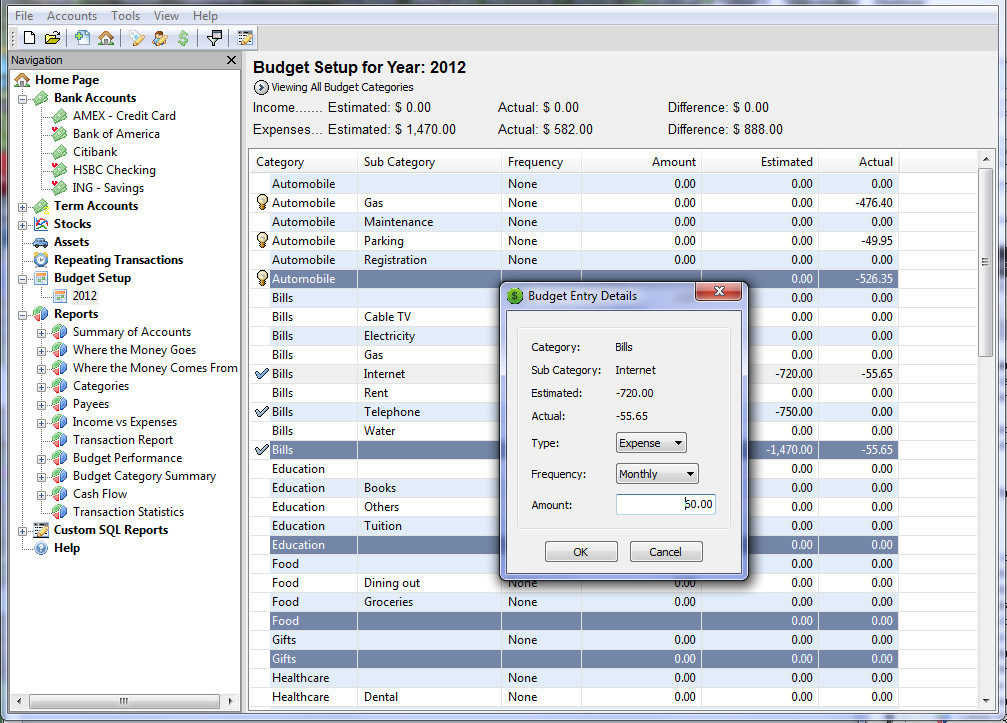The width and height of the screenshot is (1007, 723).
Task: Click the budget table vertical scrollbar thumb
Action: point(985,262)
